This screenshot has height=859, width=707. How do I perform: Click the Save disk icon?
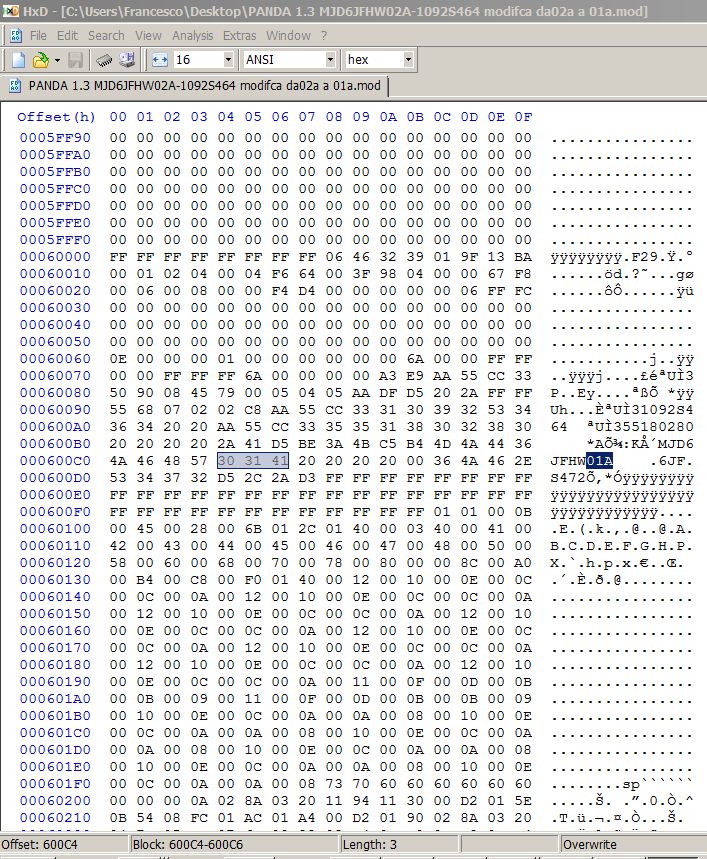tap(75, 60)
